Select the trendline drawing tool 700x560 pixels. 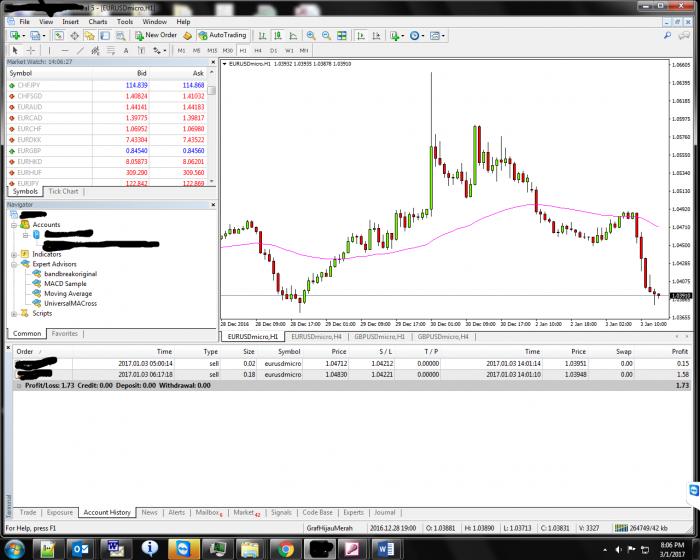pyautogui.click(x=80, y=50)
